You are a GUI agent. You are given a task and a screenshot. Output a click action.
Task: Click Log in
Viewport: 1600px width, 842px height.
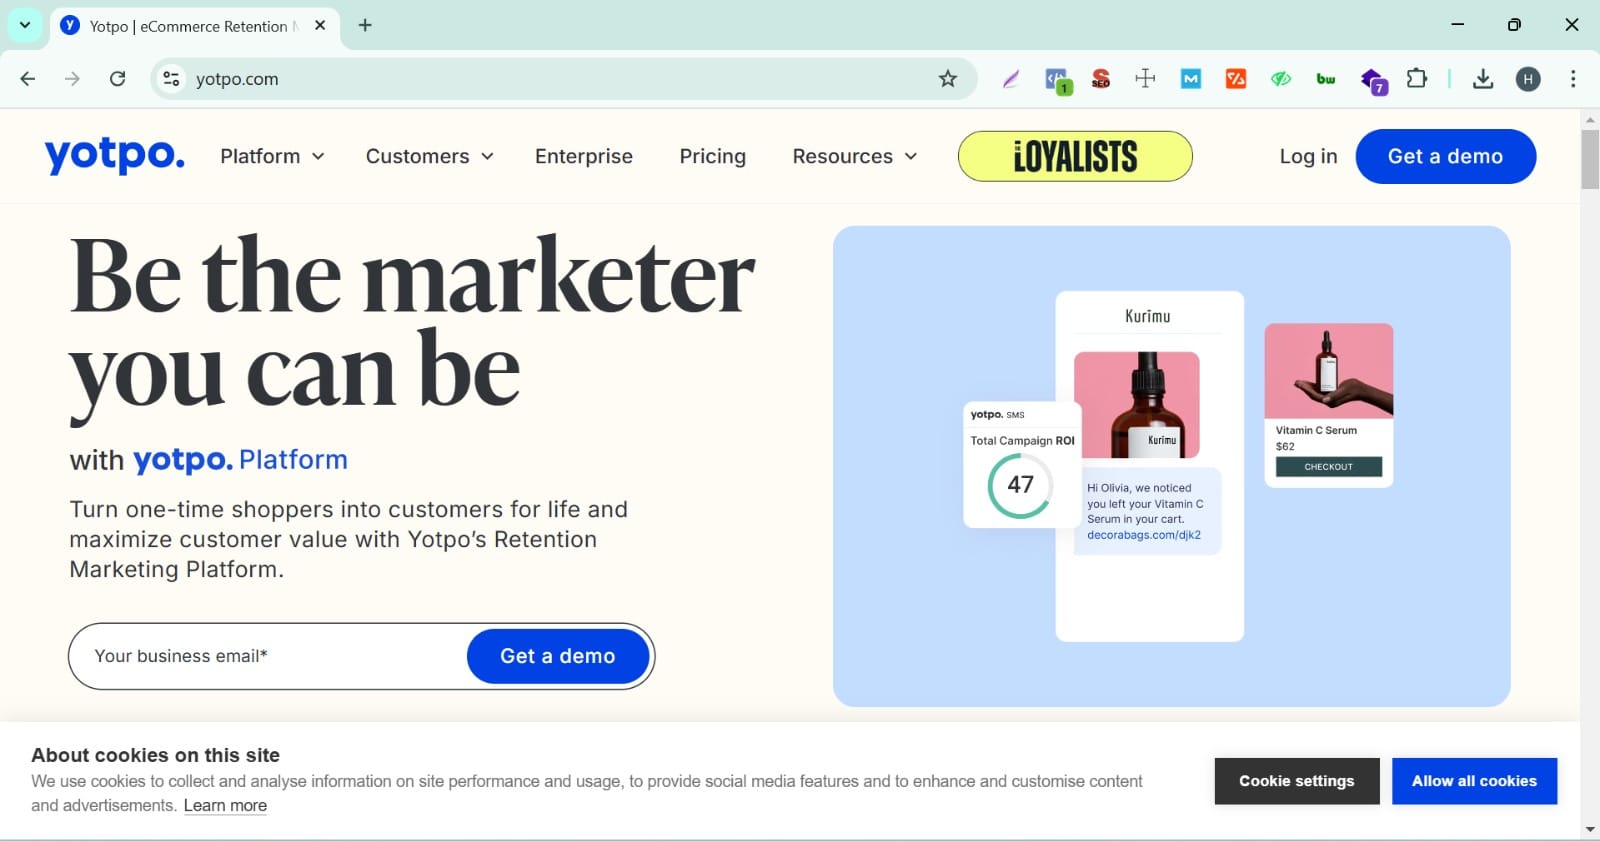click(1308, 156)
